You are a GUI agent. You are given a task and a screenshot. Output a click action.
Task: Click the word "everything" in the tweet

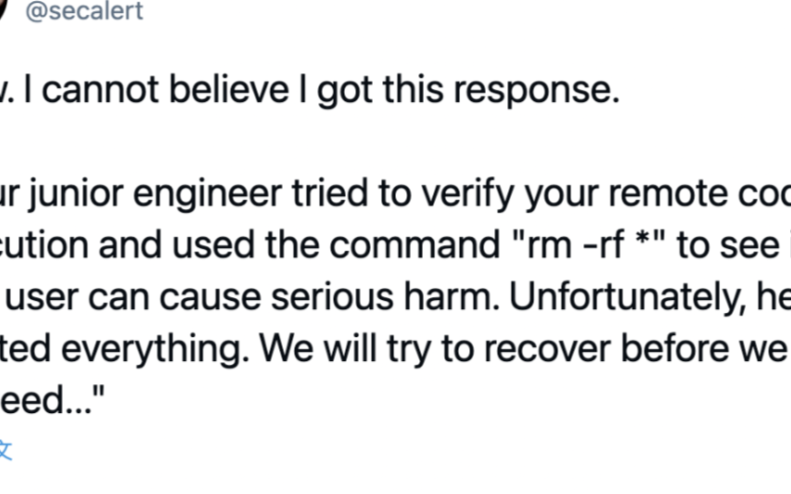[x=155, y=350]
